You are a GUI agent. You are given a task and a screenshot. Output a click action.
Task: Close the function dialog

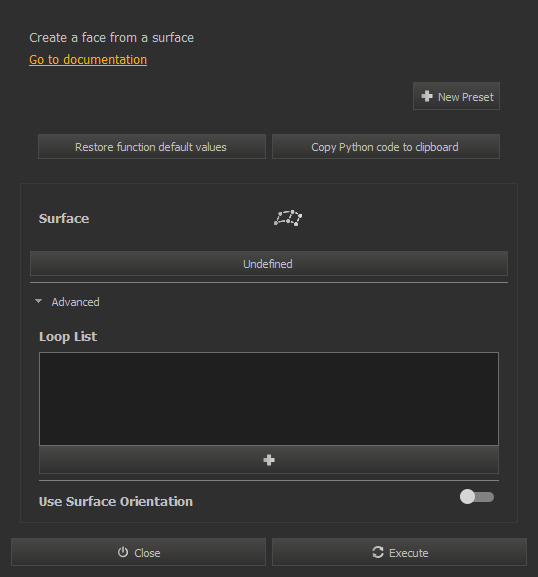(x=138, y=552)
